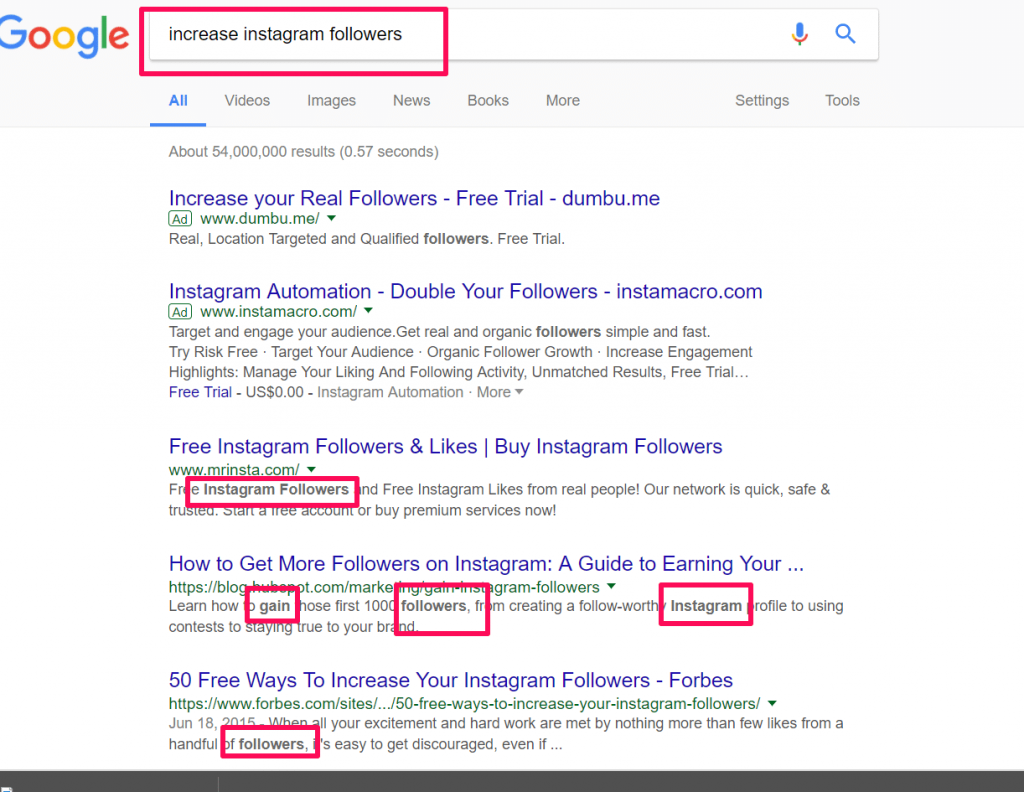Click the 'Real, Location Targeted and Qualified followers' snippet
1024x792 pixels.
pos(366,239)
